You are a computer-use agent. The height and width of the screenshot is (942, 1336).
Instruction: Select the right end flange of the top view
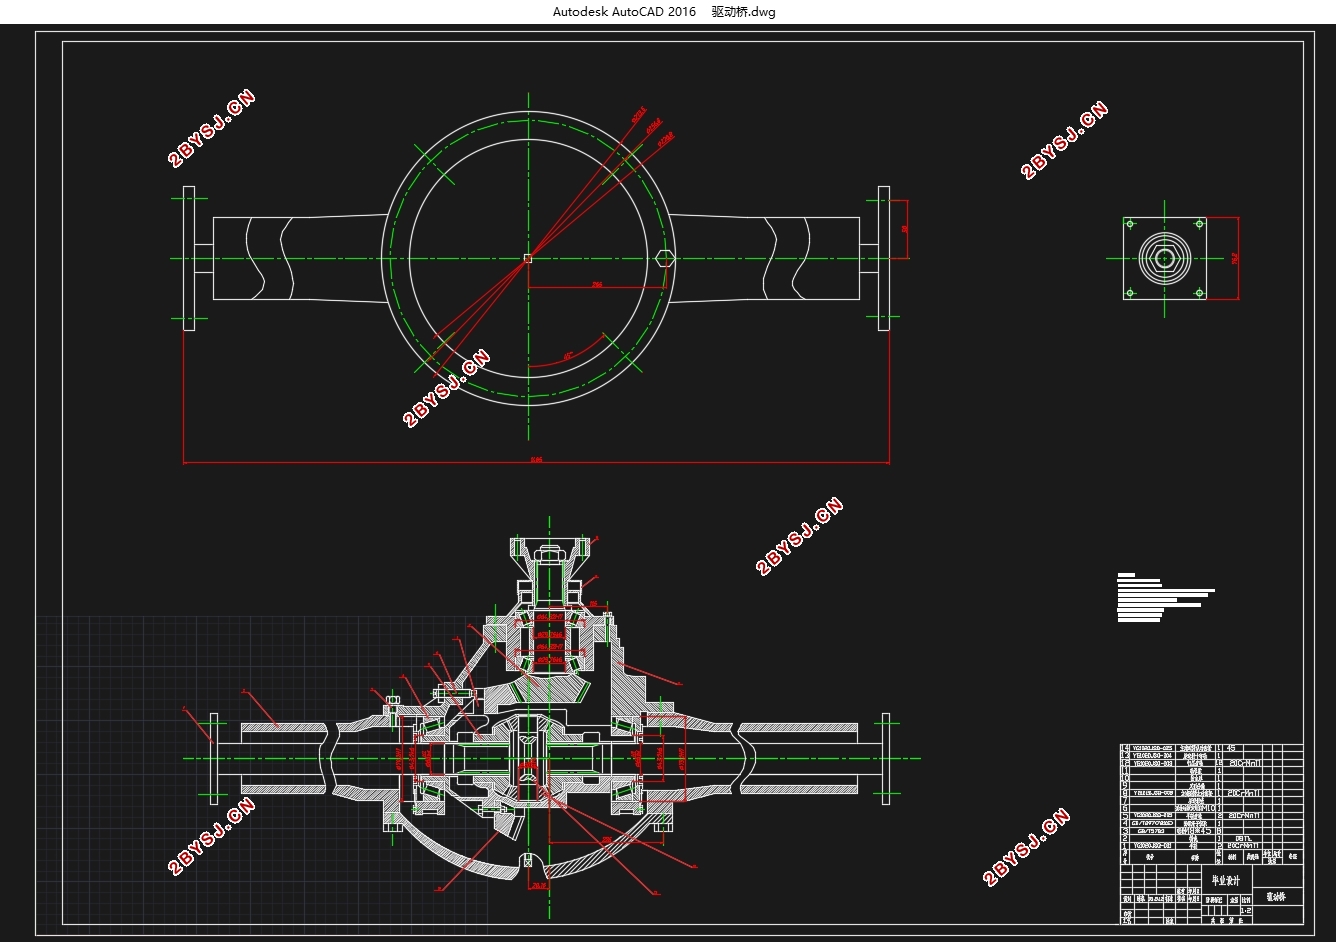[884, 258]
